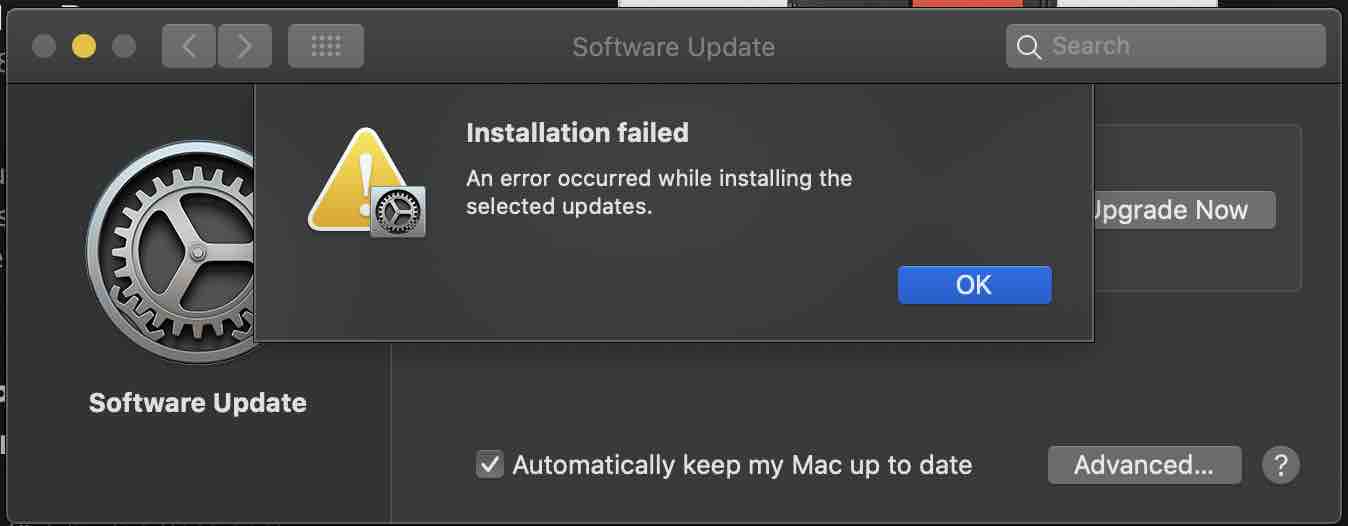Click the large Software Update gear icon

tap(170, 250)
